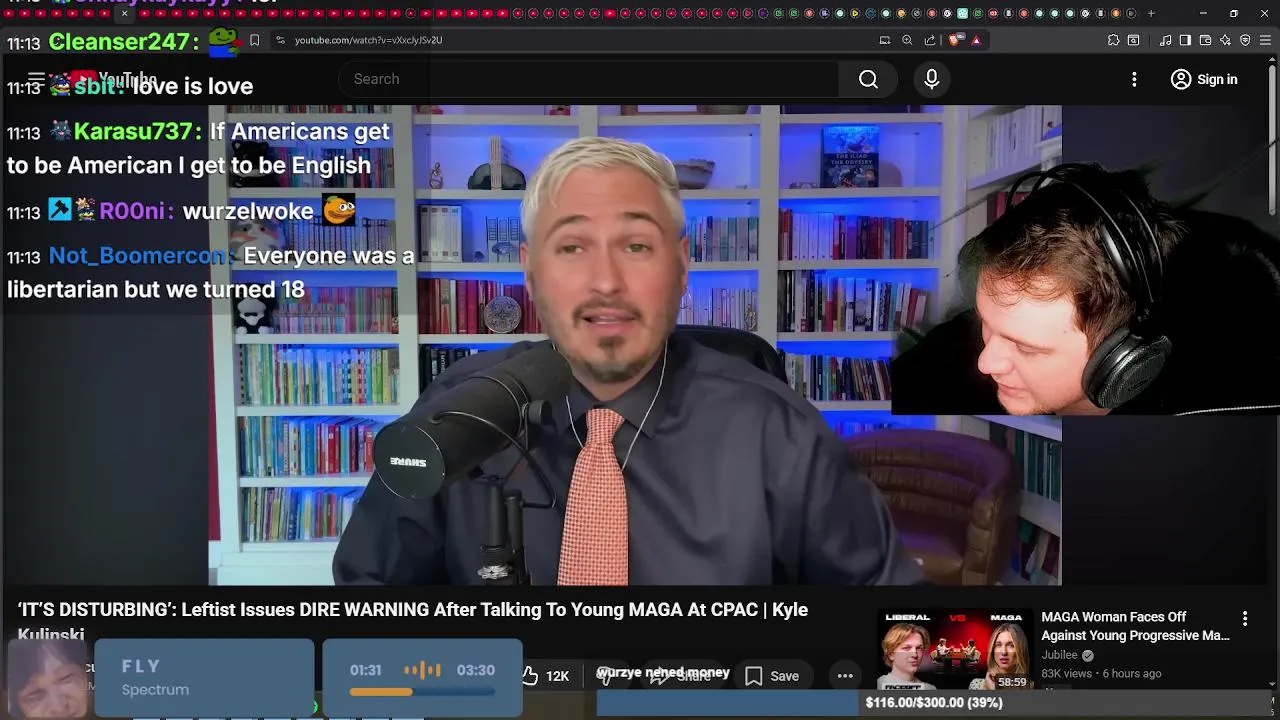Click the 'love is love' chat message
The image size is (1280, 720).
[192, 86]
